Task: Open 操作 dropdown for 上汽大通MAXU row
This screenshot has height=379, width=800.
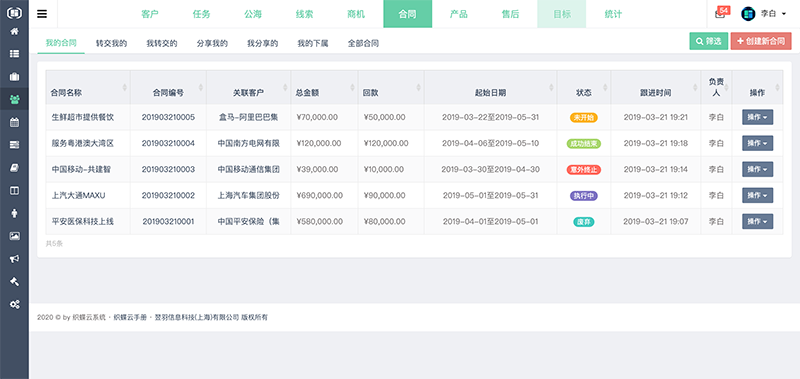Action: [757, 195]
